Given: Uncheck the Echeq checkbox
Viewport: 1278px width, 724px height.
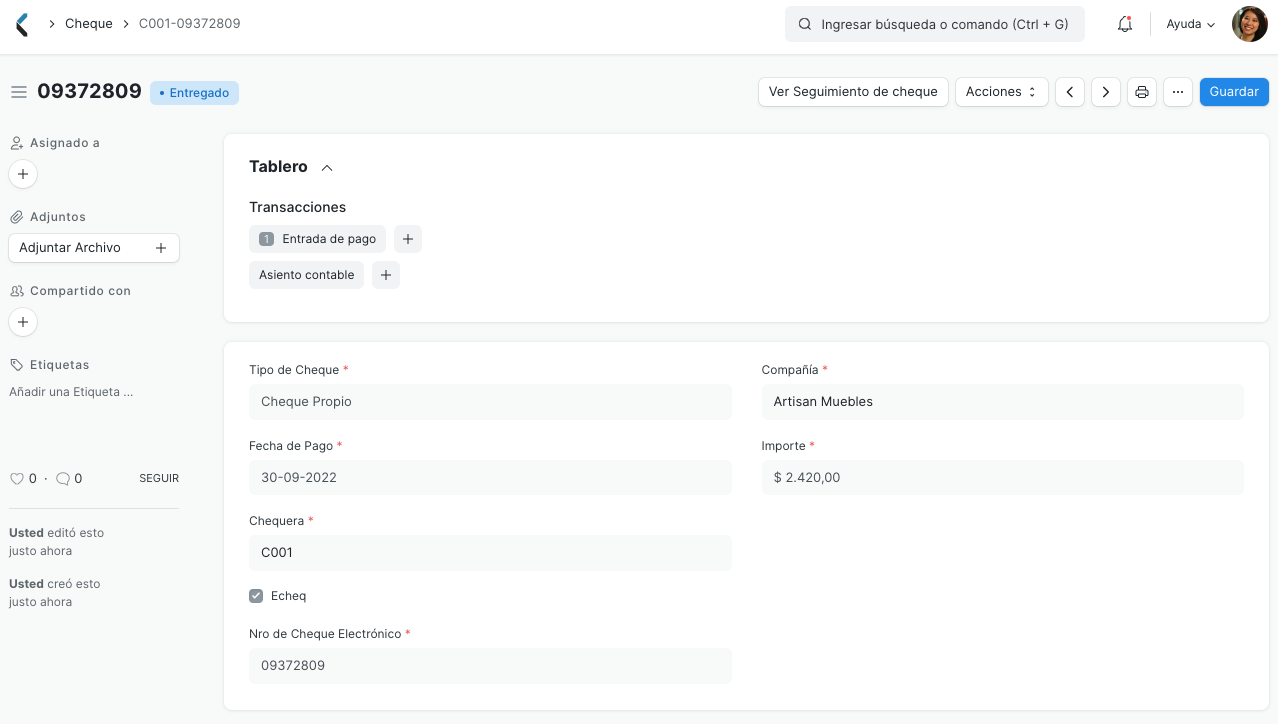Looking at the screenshot, I should pos(256,596).
